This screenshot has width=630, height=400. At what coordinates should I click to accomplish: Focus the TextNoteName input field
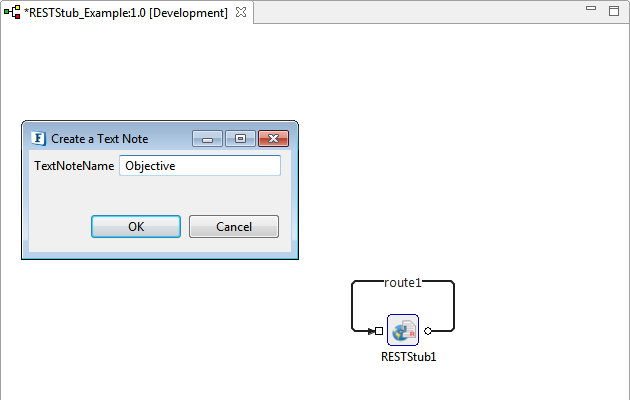click(200, 165)
